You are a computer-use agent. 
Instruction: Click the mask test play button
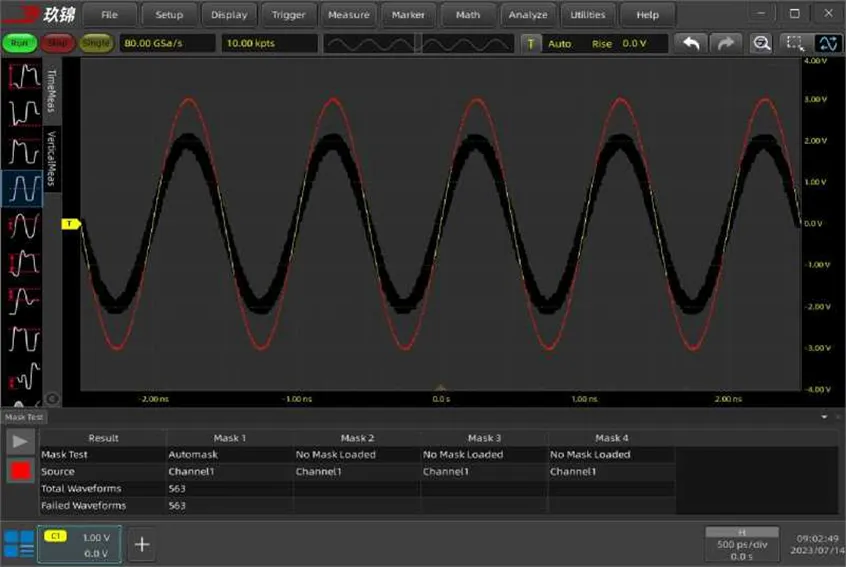(x=20, y=442)
